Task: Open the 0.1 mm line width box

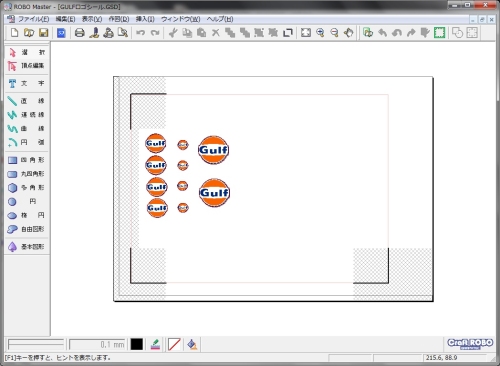Action: (97, 344)
